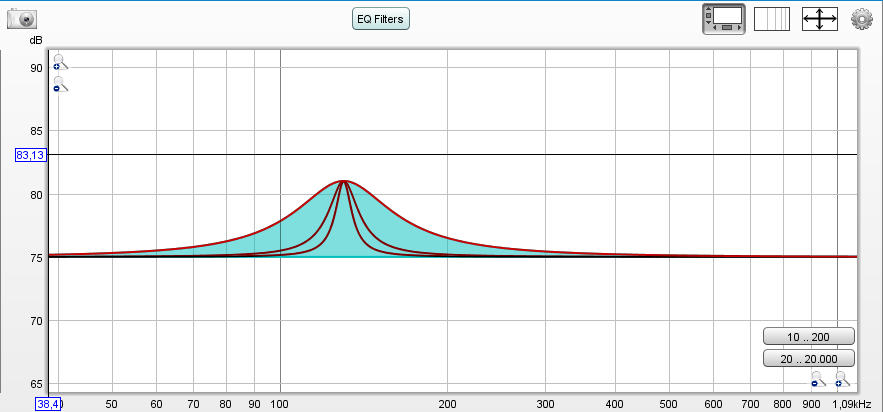The width and height of the screenshot is (883, 412).
Task: Zoom out on the horizontal frequency axis
Action: point(819,379)
